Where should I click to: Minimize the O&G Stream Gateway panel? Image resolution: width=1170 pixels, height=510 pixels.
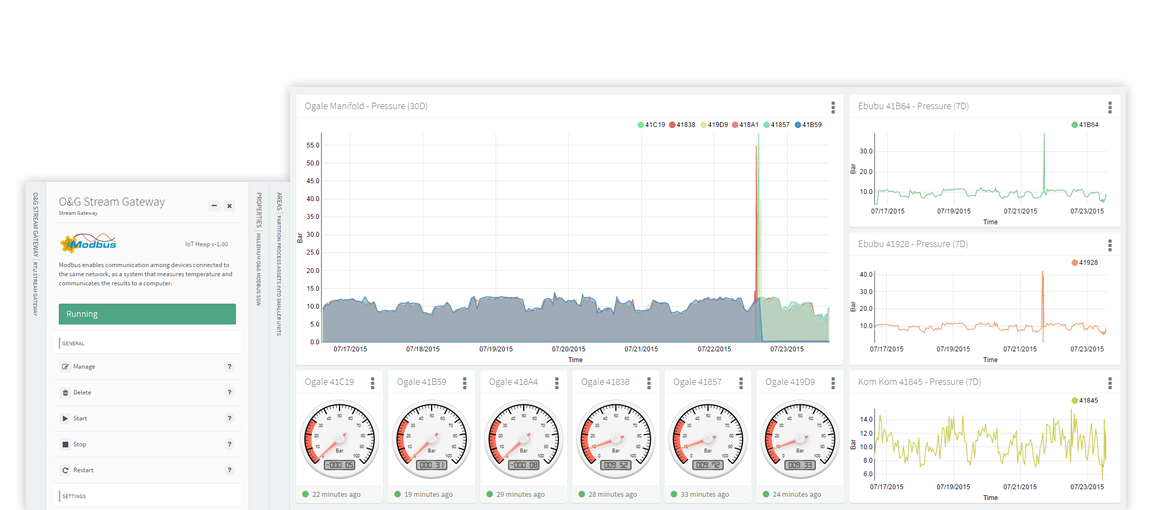point(213,206)
